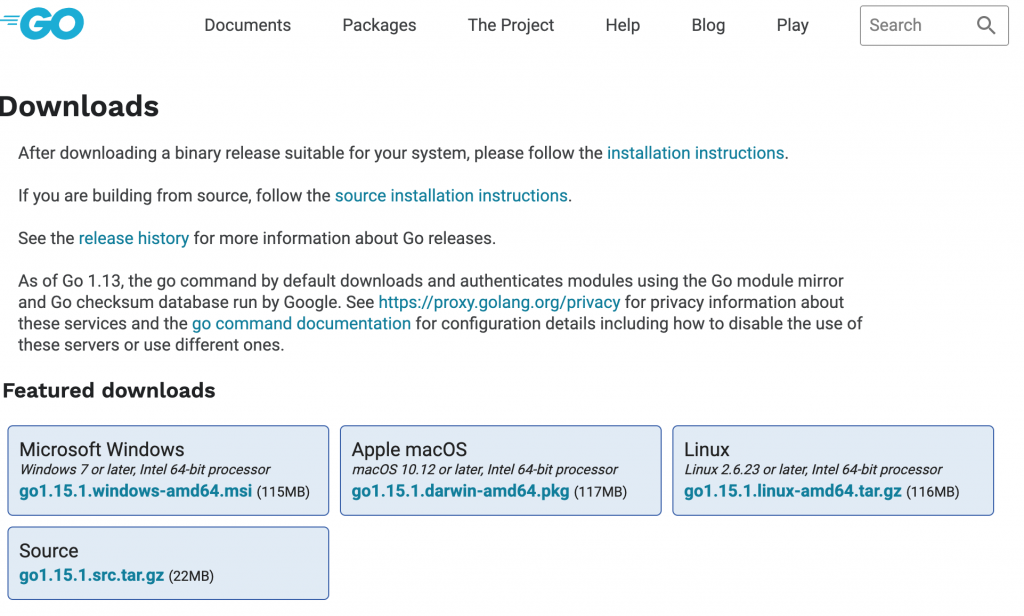Follow the installation instructions link
Screen dimensions: 1024x616
(696, 153)
